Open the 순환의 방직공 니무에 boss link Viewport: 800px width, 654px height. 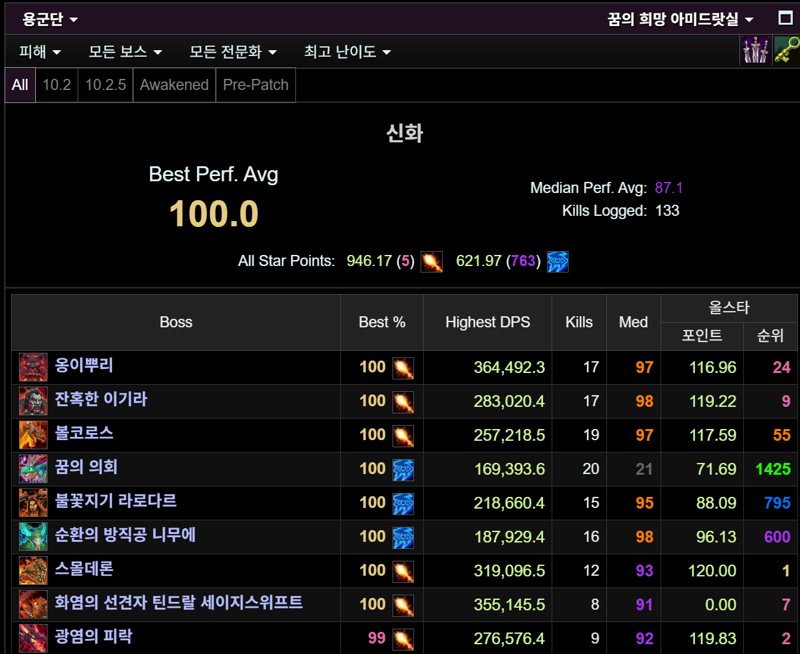(x=125, y=535)
